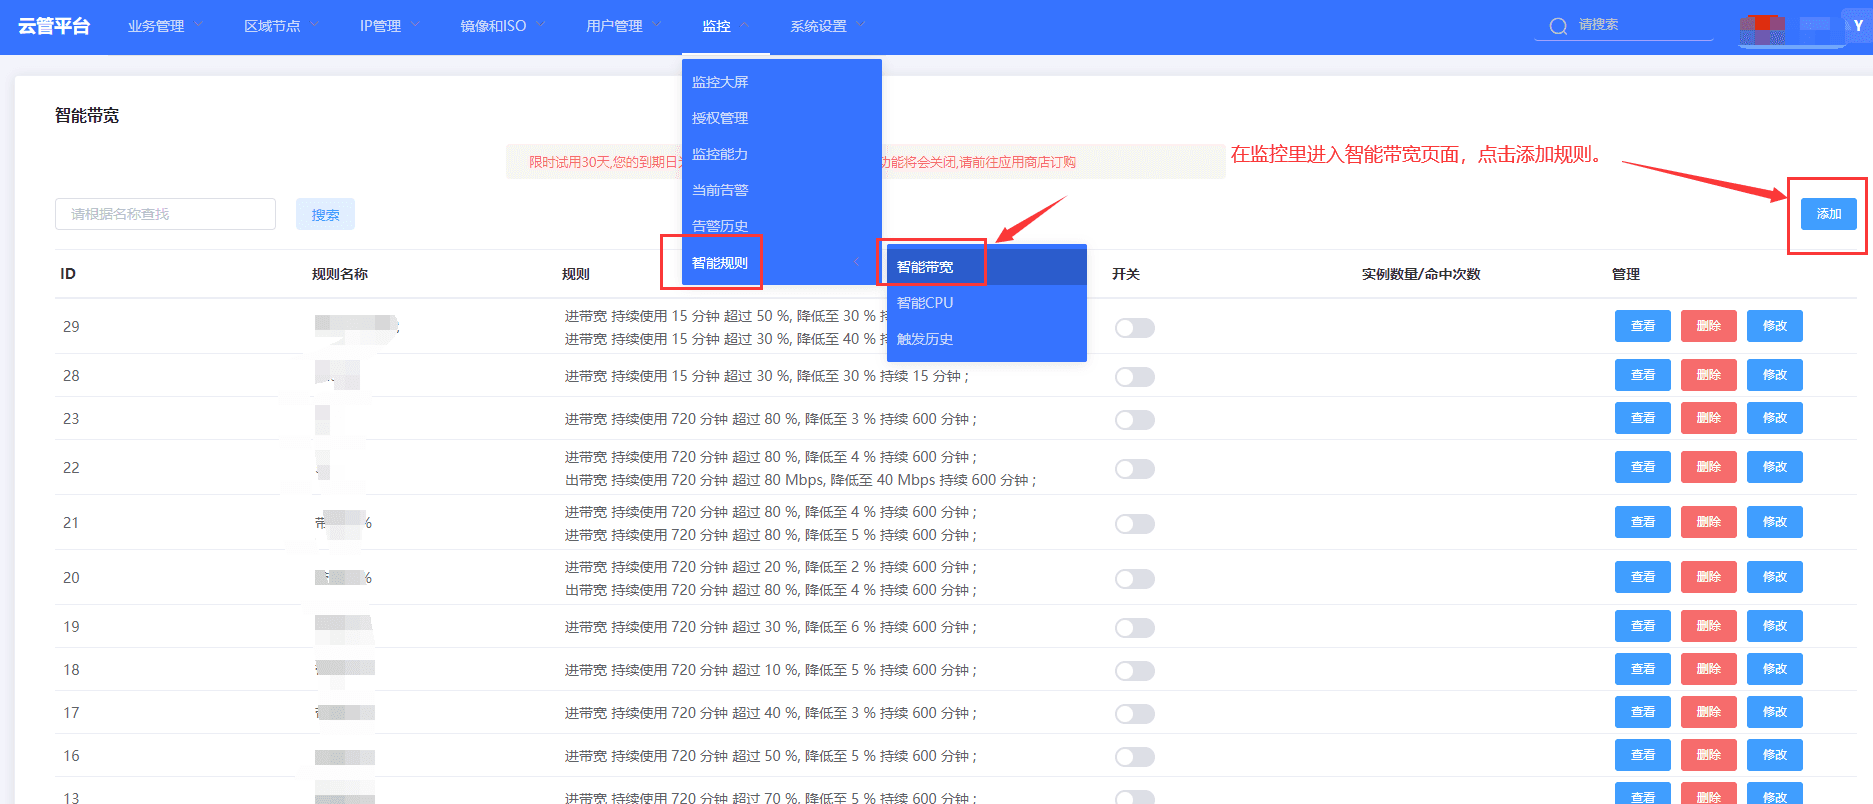Delete rule ID 18 via 删除
Viewport: 1873px width, 804px height.
pyautogui.click(x=1709, y=669)
